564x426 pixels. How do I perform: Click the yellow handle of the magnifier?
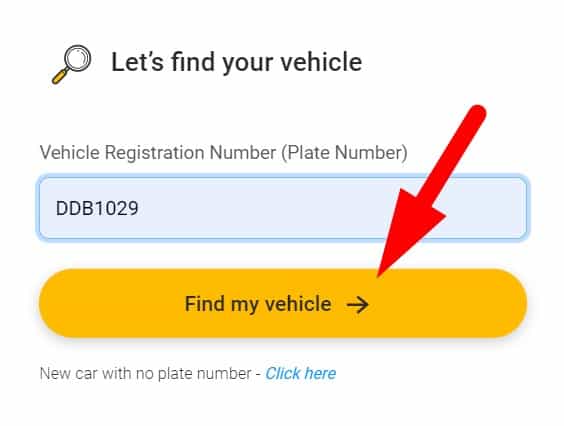[60, 77]
